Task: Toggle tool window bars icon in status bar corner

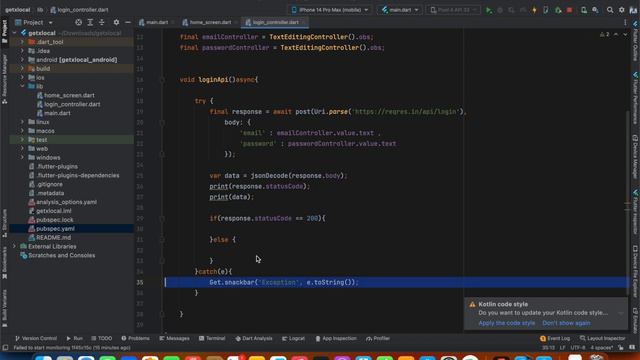Action: click(x=5, y=348)
